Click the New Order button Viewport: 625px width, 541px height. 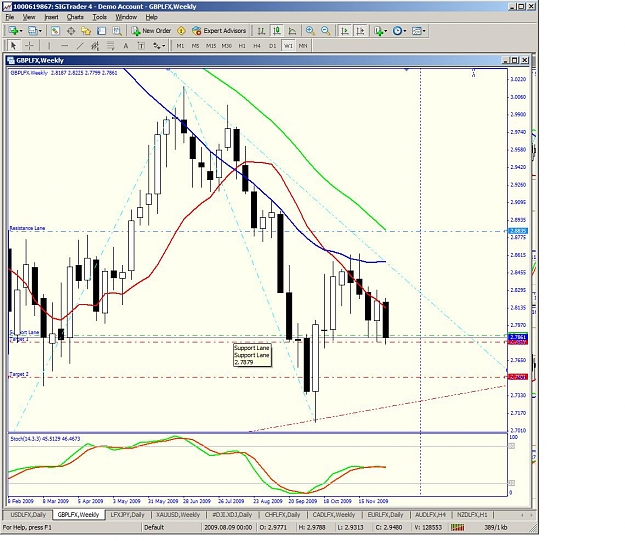(151, 31)
